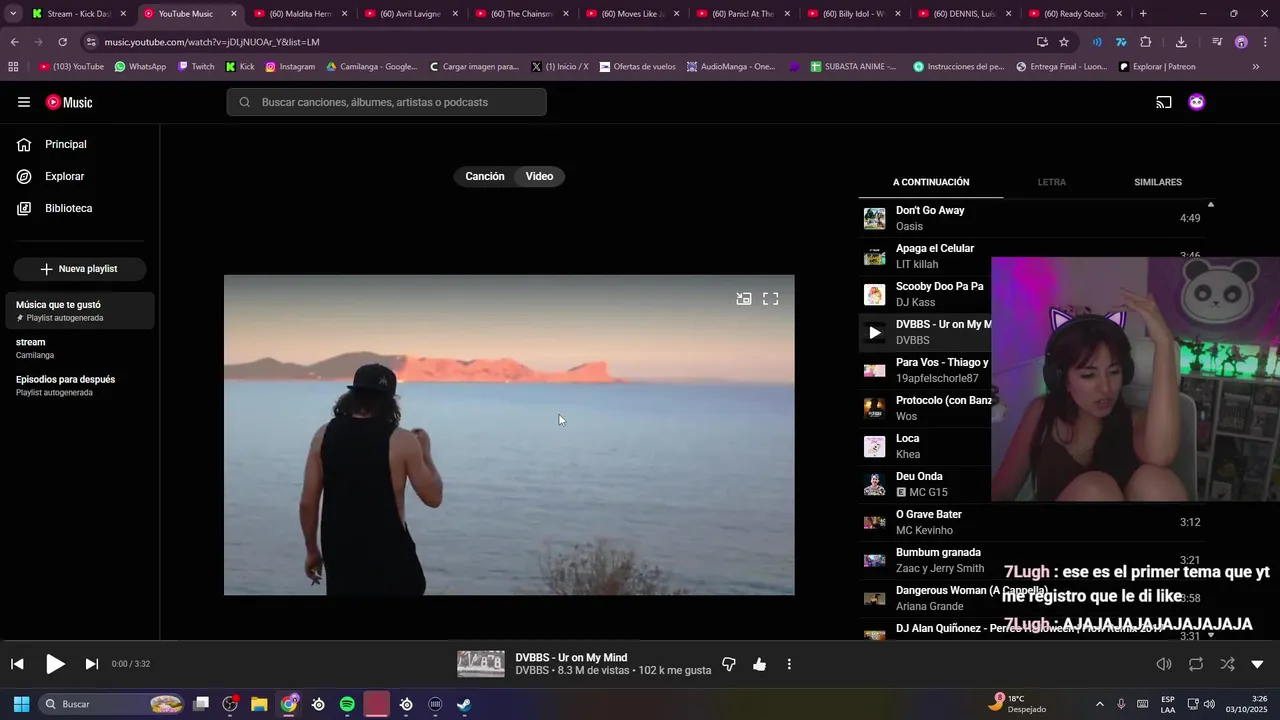Show hidden system tray icons

click(1100, 704)
